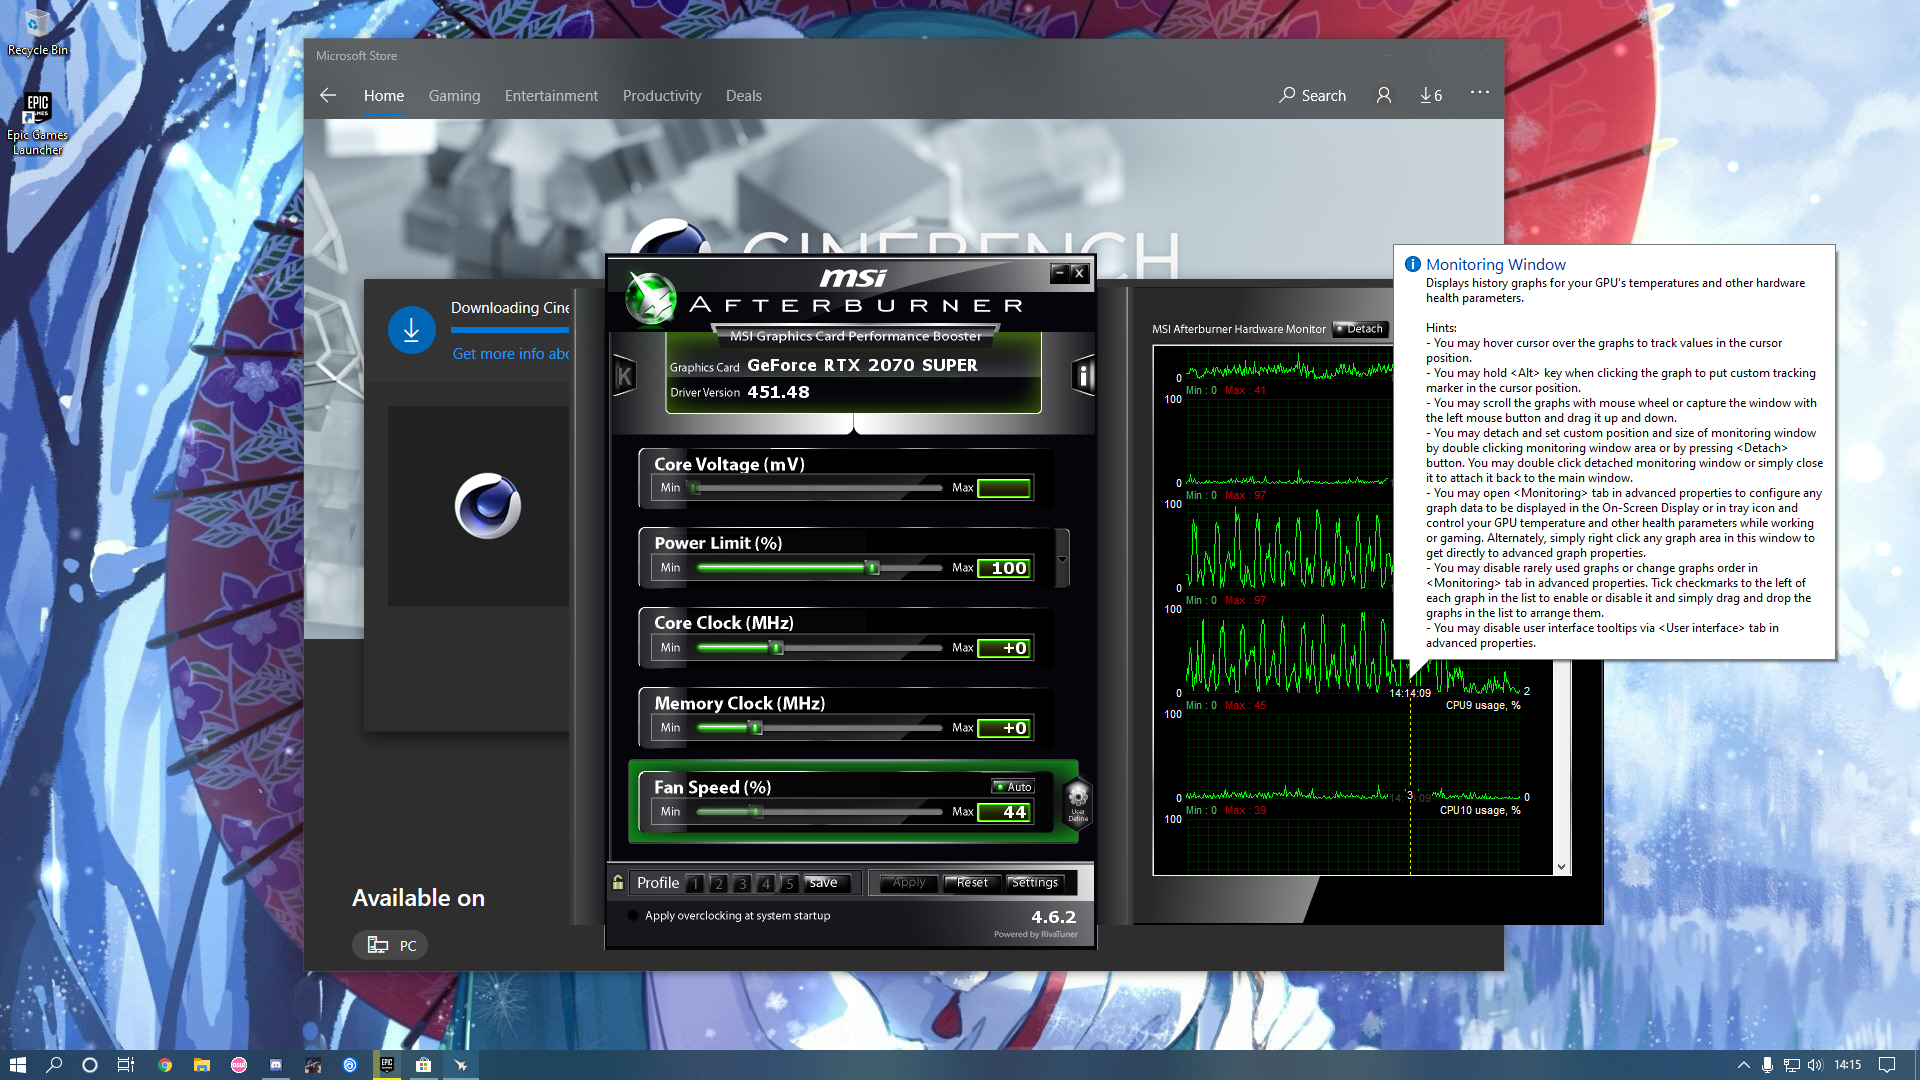Click the MSI Afterburner logo emblem

(x=651, y=298)
